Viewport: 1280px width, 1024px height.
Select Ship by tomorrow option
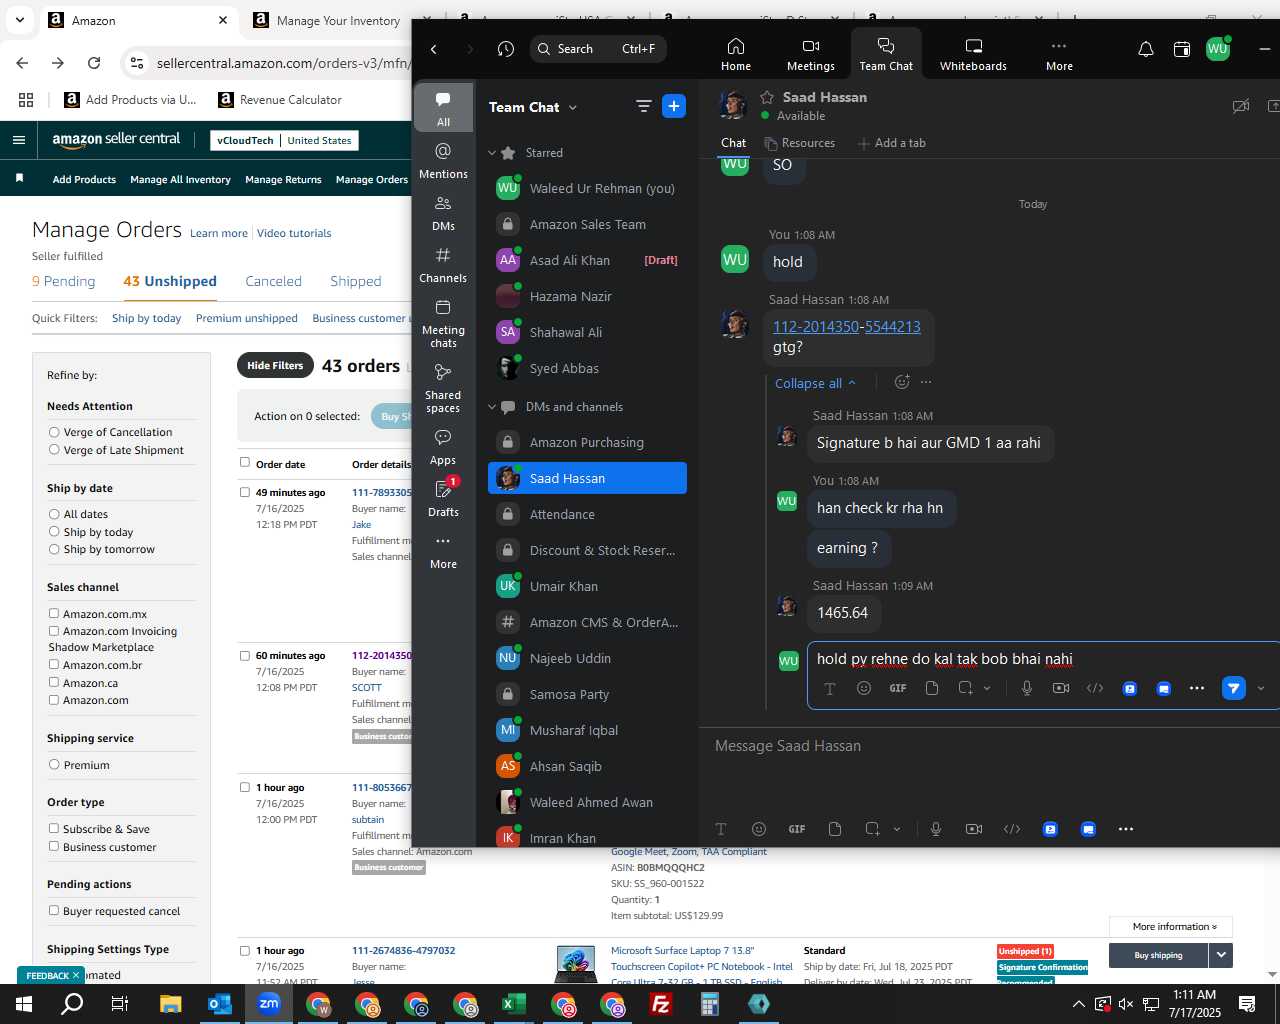(x=54, y=549)
